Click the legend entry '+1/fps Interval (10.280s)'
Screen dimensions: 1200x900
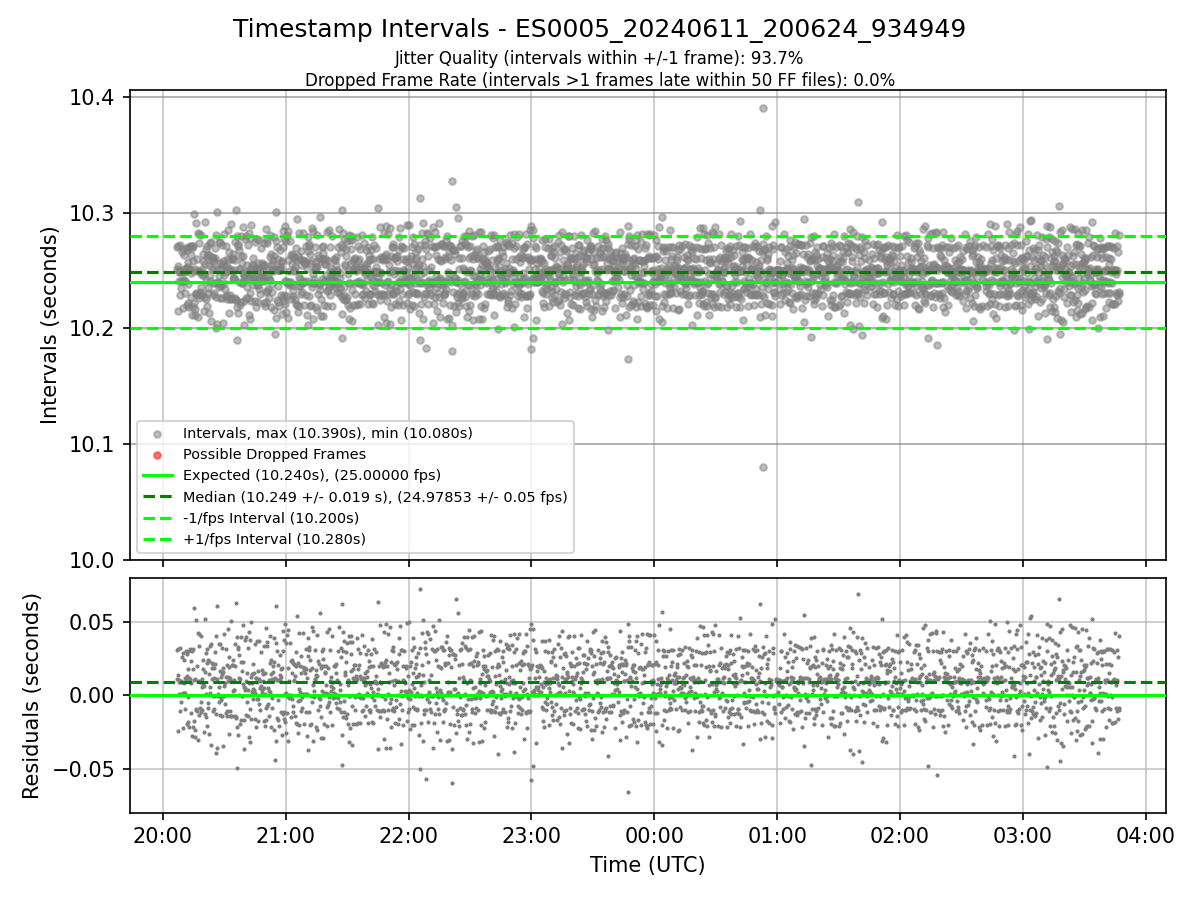274,539
